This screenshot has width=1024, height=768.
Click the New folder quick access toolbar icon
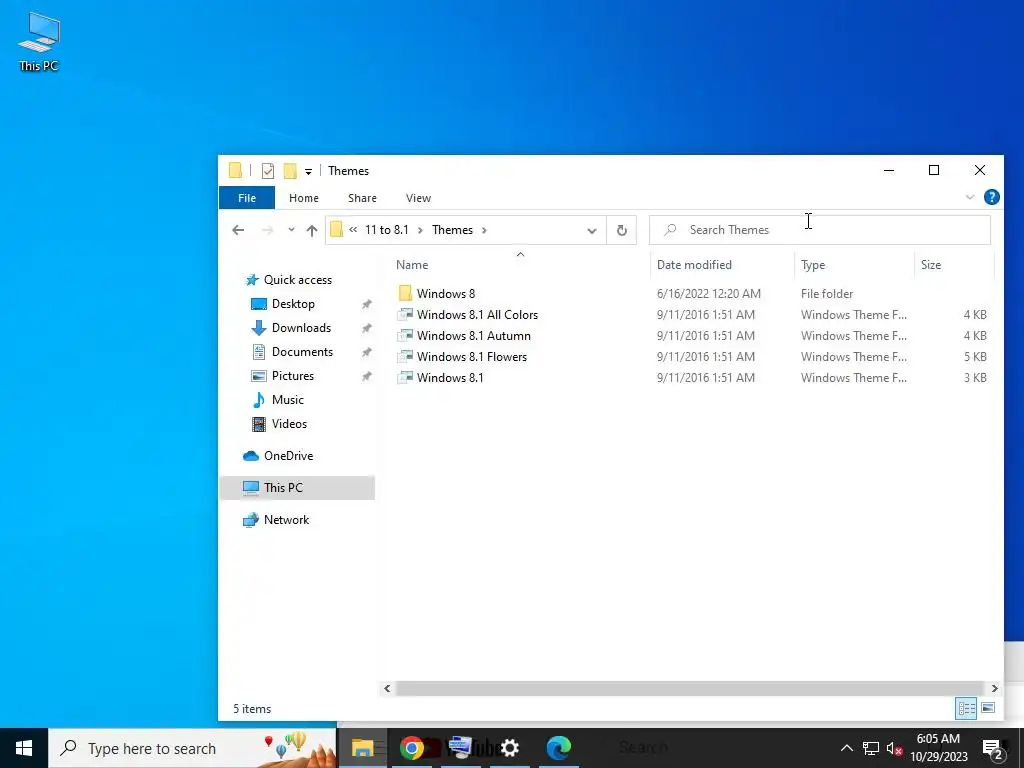[x=290, y=171]
